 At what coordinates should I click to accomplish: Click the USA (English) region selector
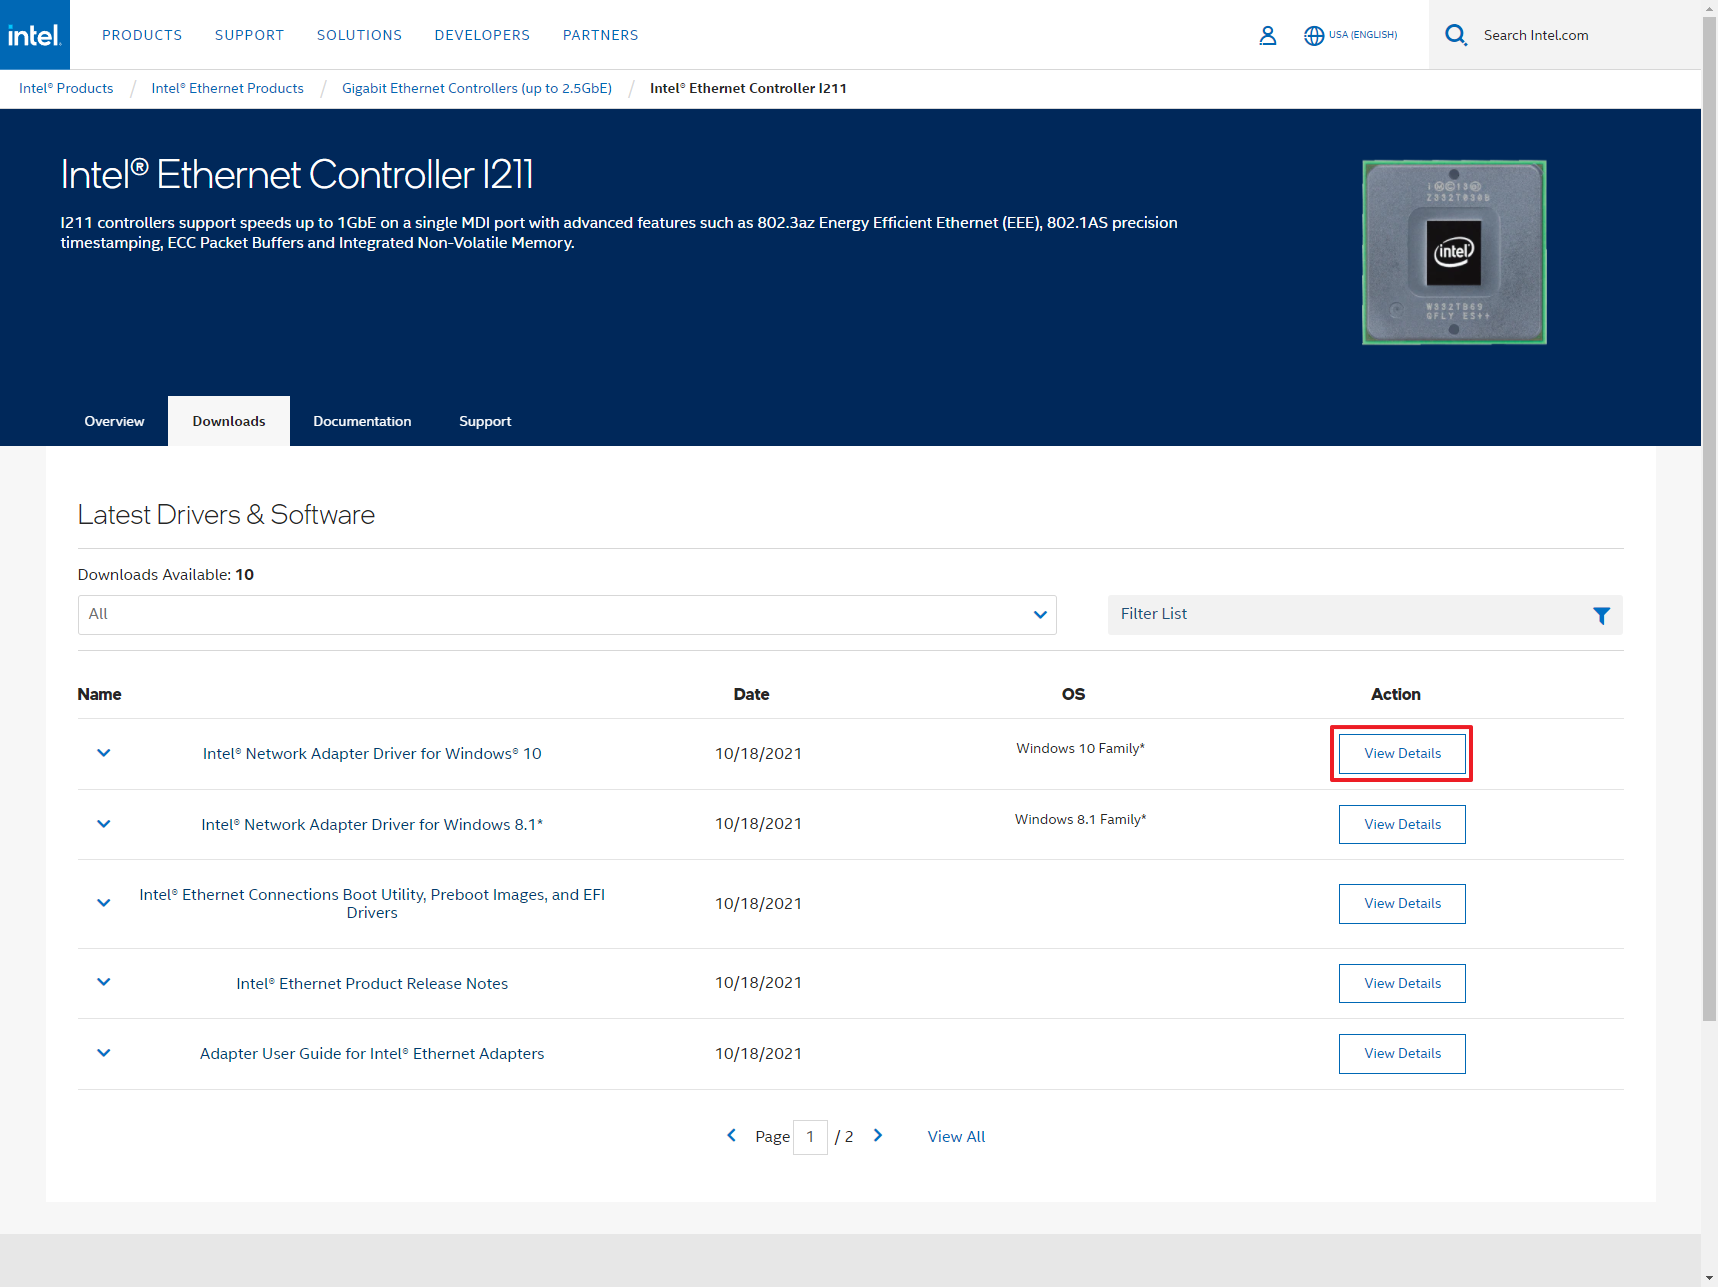(x=1363, y=35)
